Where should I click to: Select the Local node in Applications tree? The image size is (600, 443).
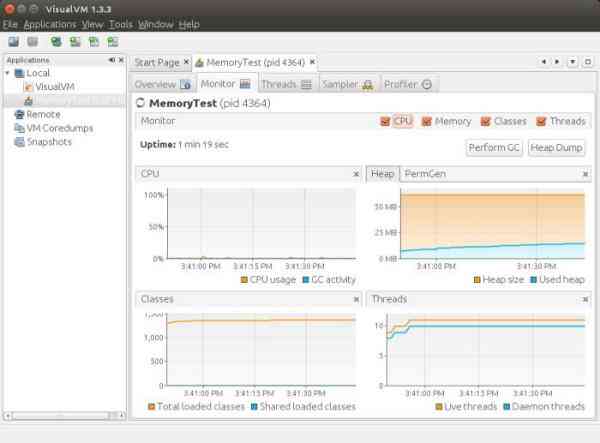tap(38, 73)
